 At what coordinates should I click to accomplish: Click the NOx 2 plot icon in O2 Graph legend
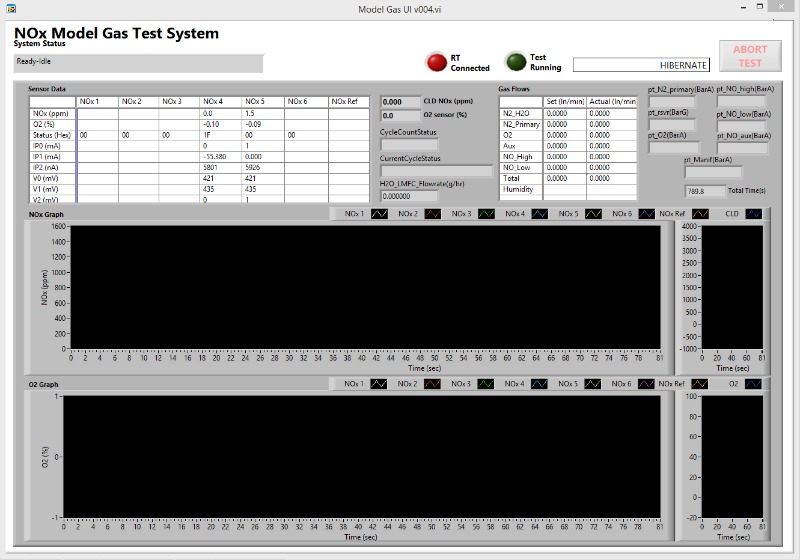coord(433,384)
